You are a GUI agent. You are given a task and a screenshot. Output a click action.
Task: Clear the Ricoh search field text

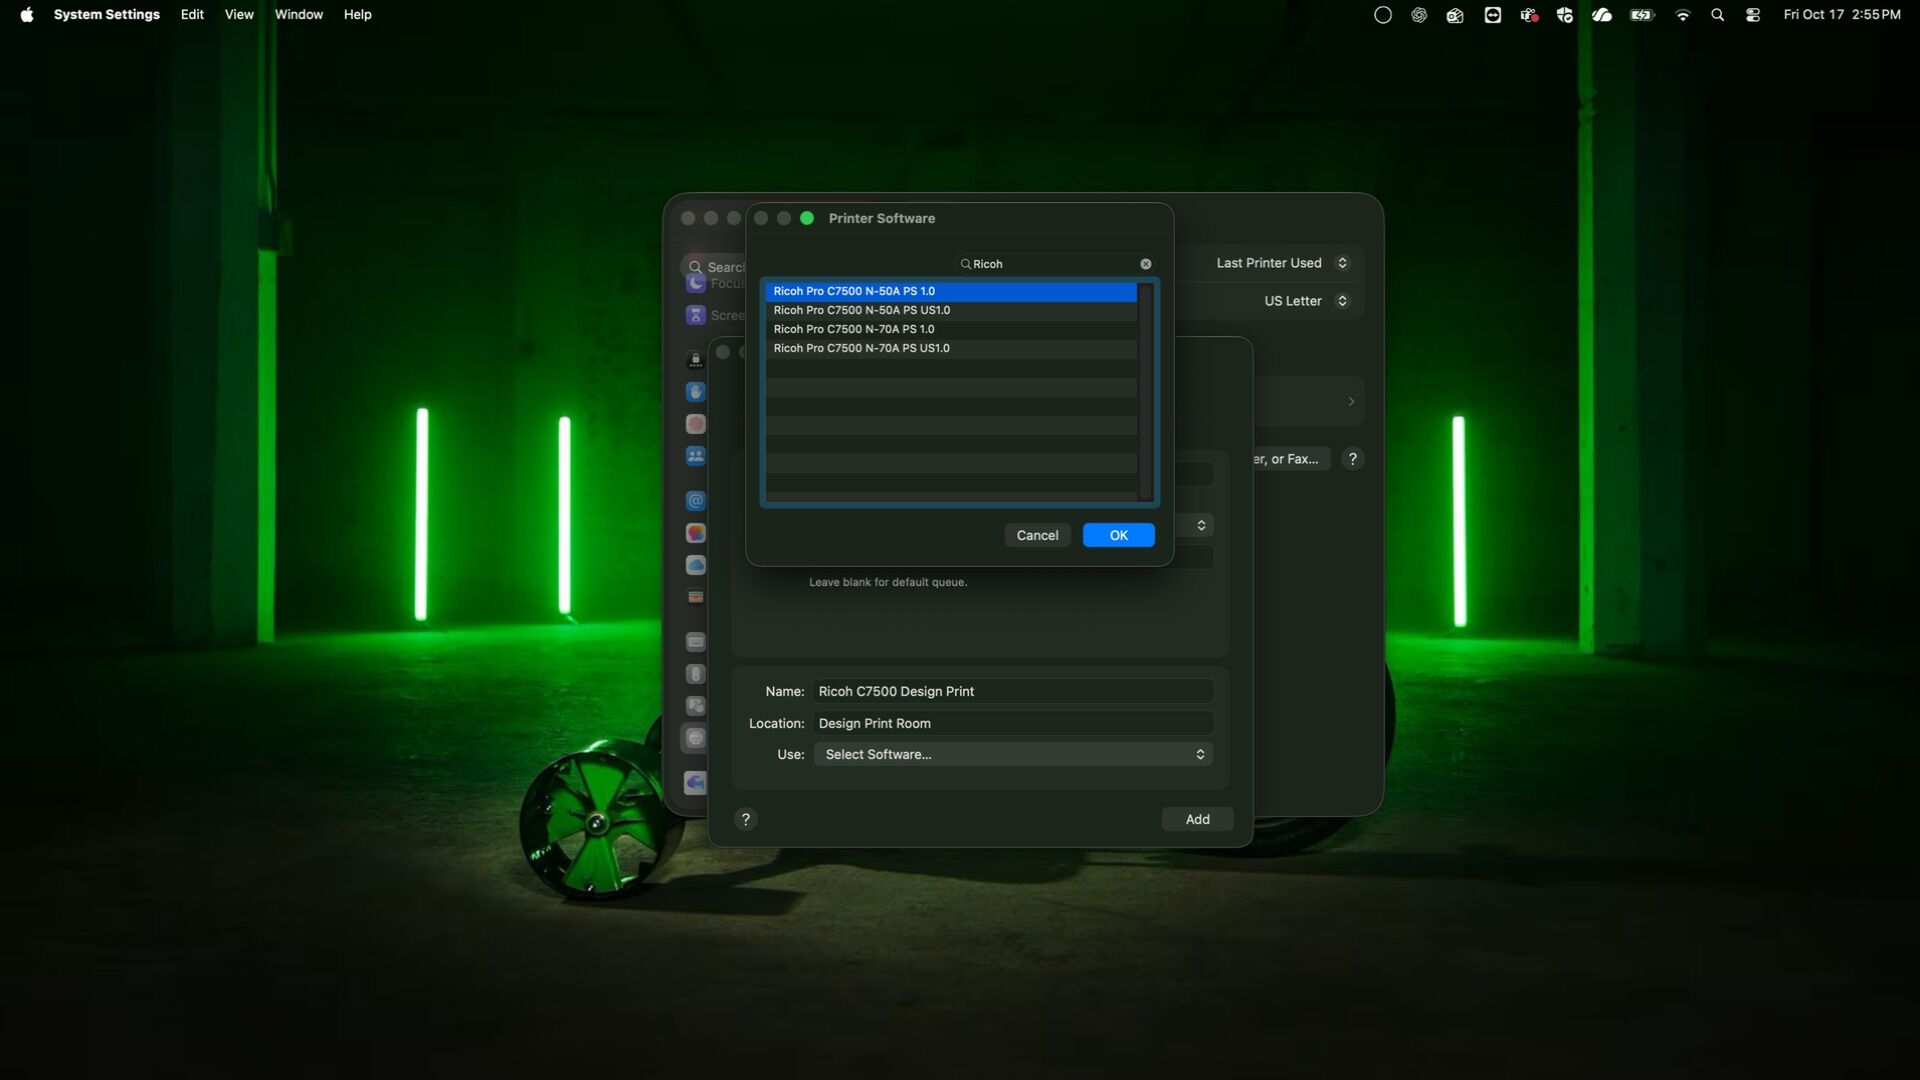point(1146,264)
